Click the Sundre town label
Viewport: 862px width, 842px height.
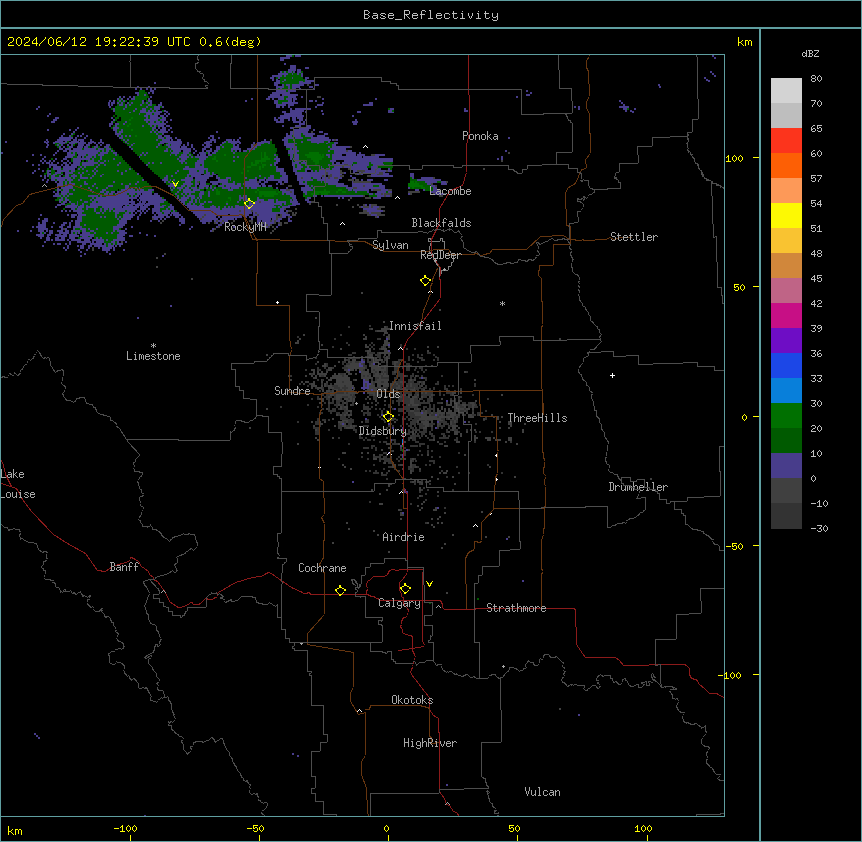point(292,391)
